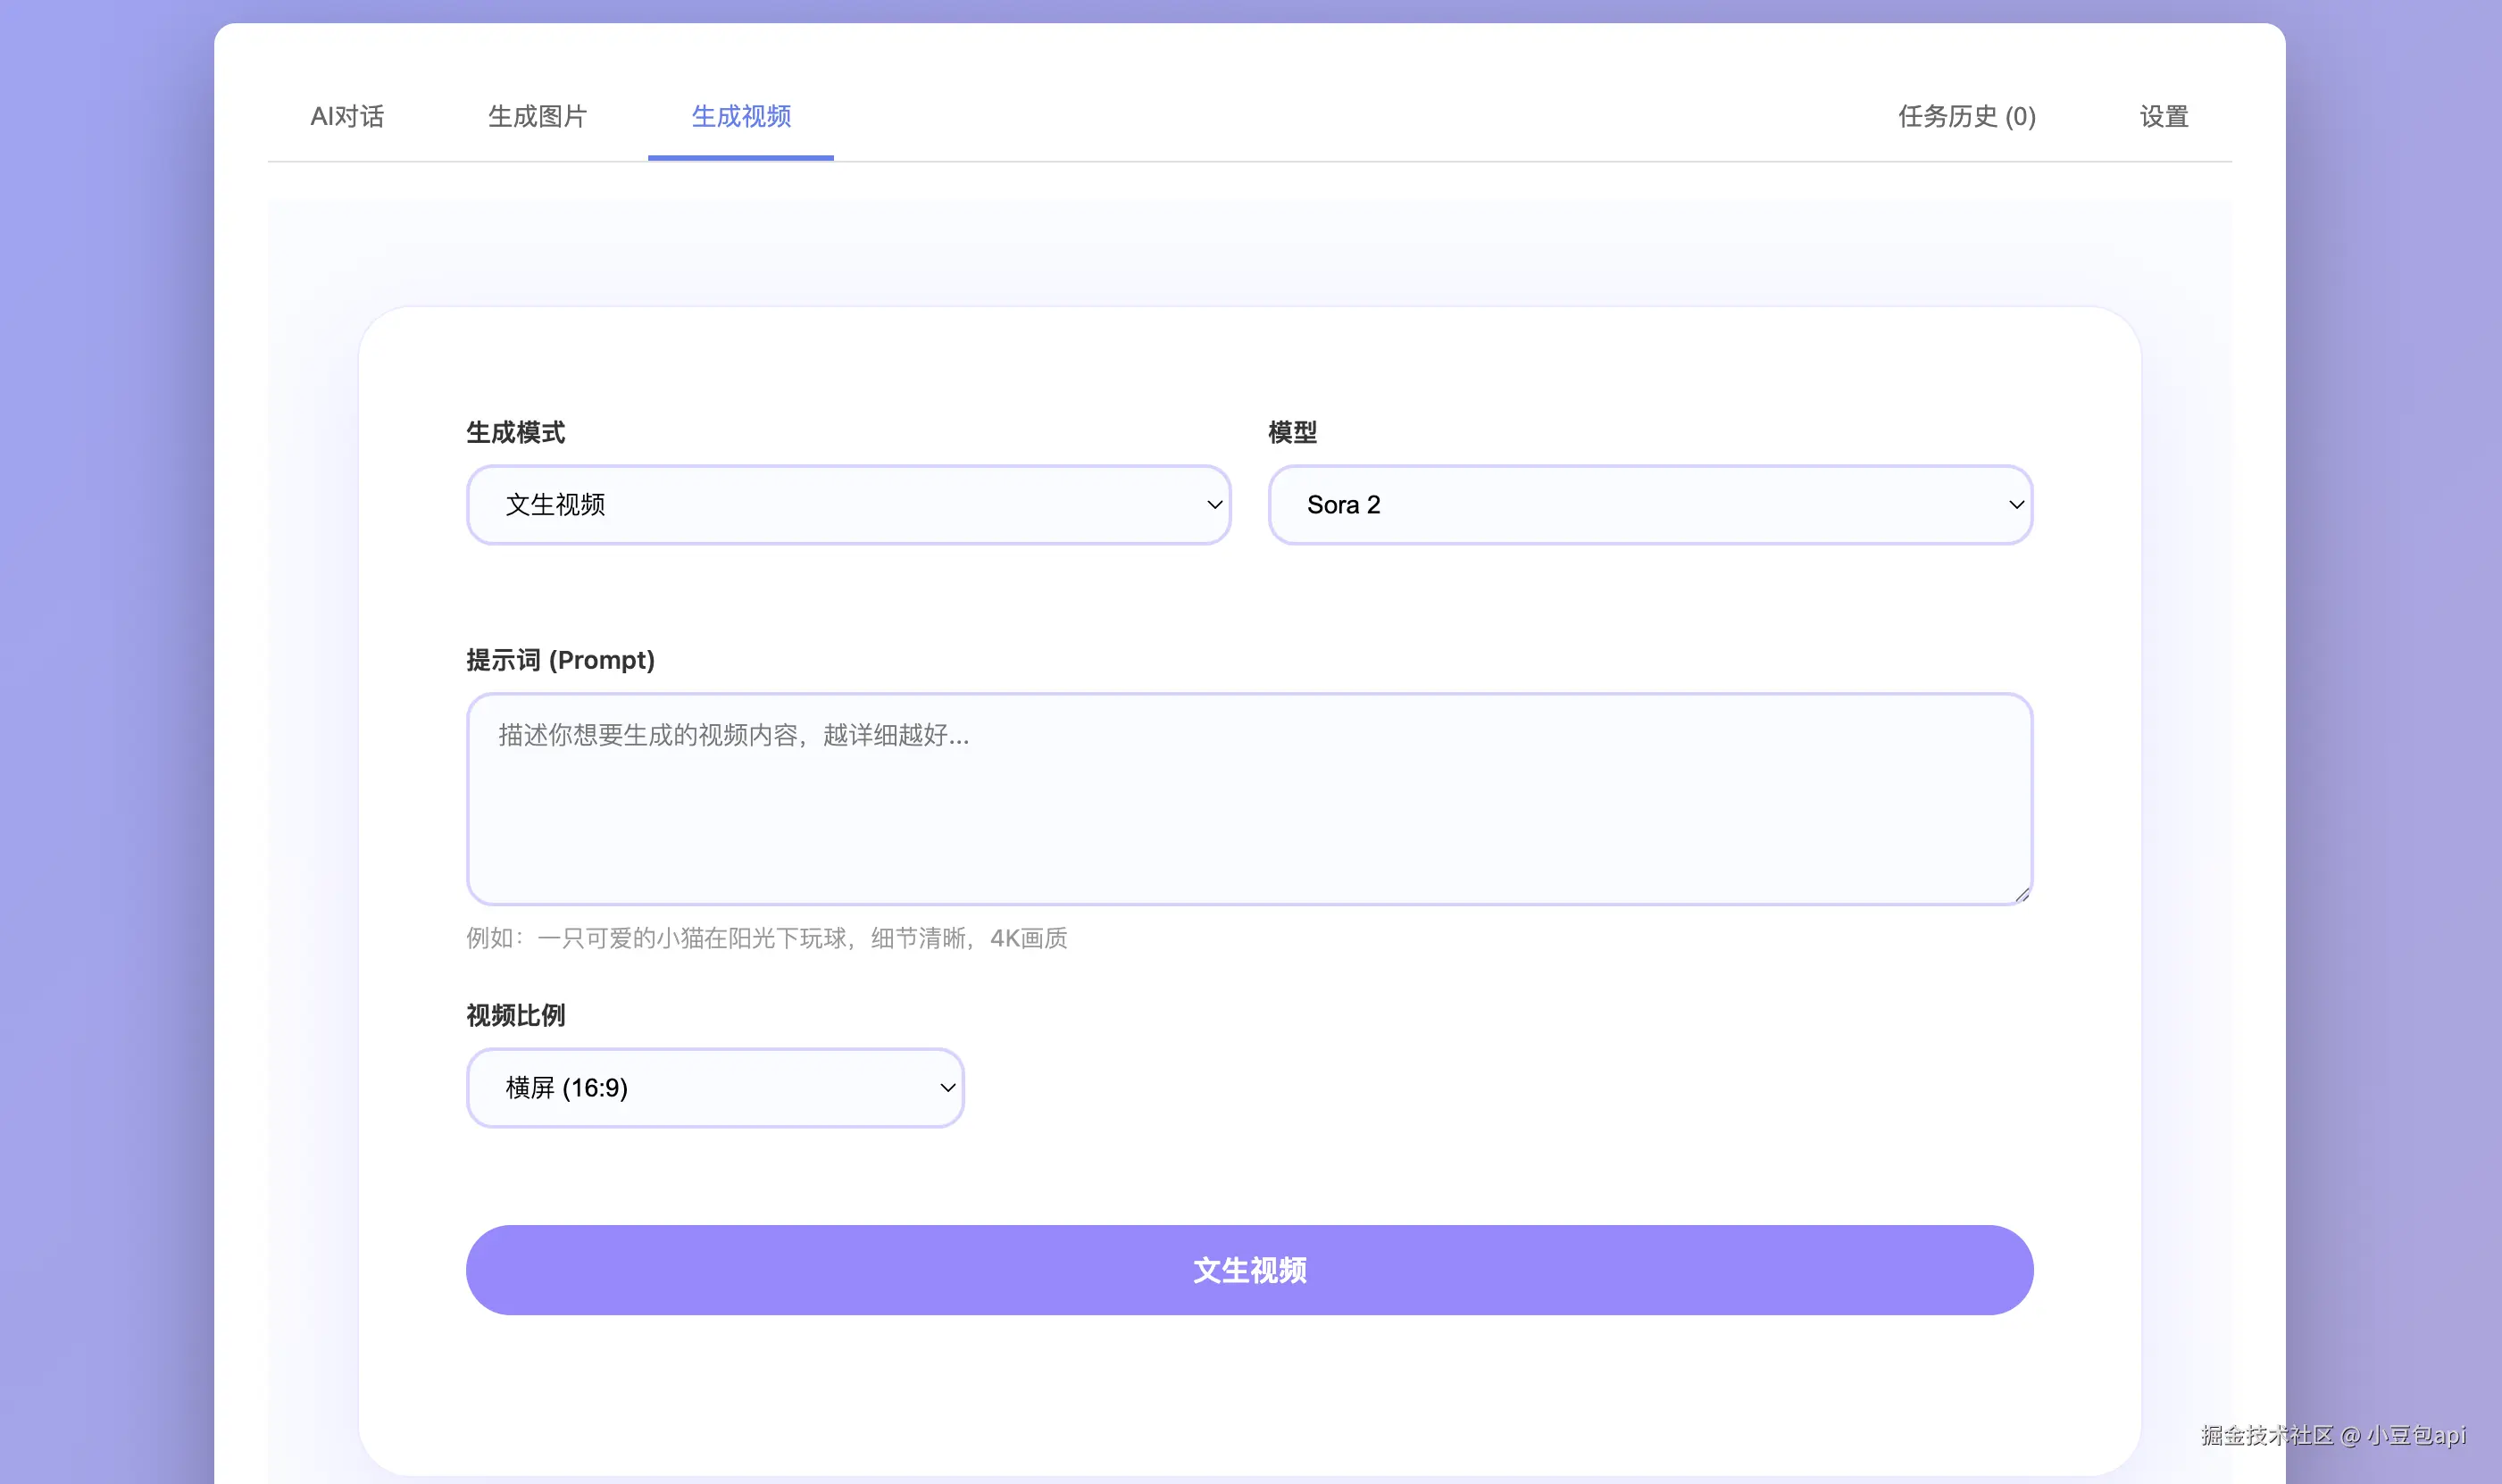
Task: Click the 提示词 (Prompt) label
Action: click(560, 660)
